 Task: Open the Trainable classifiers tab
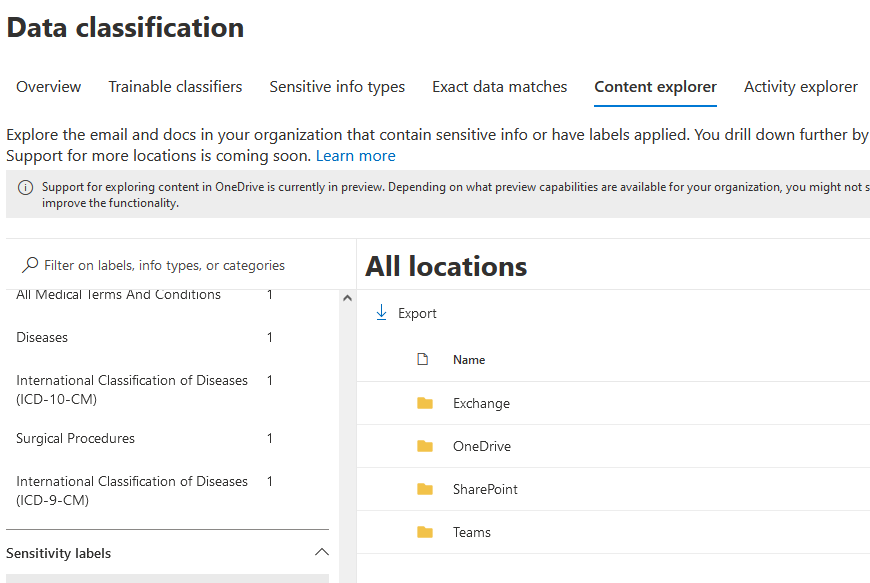[x=175, y=87]
